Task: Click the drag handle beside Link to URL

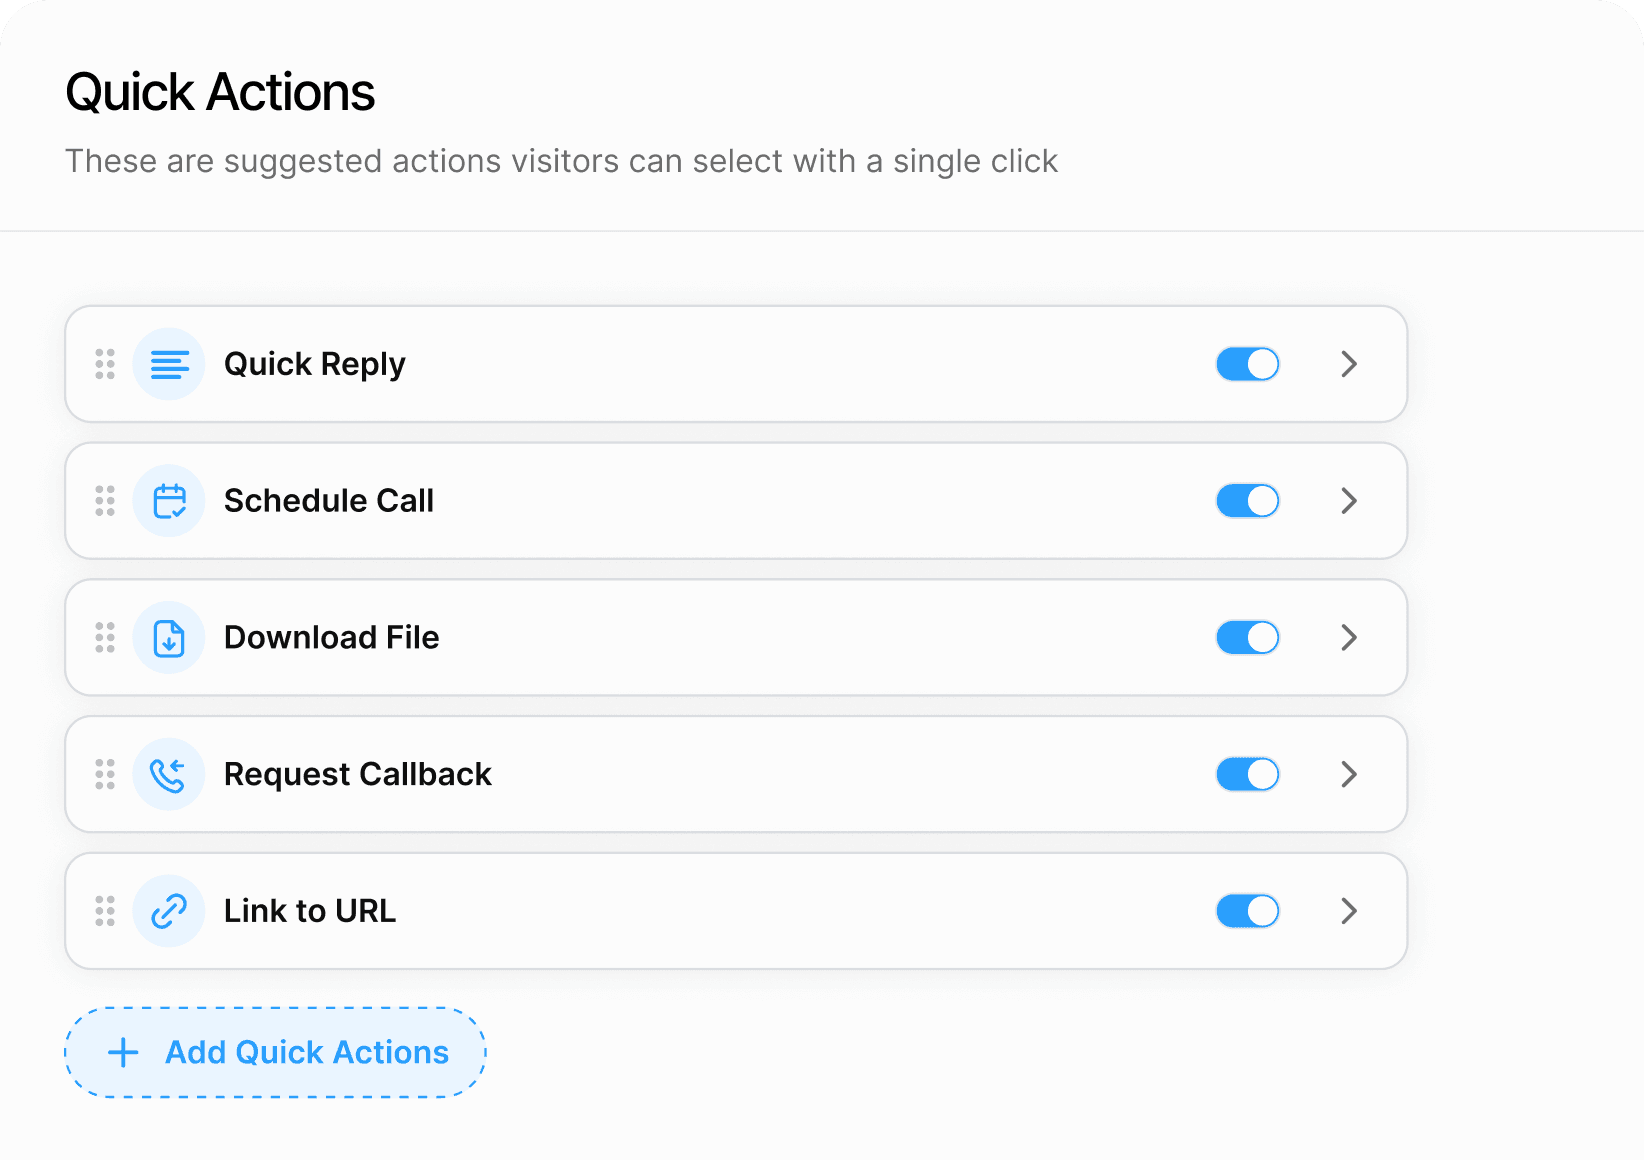Action: click(105, 911)
